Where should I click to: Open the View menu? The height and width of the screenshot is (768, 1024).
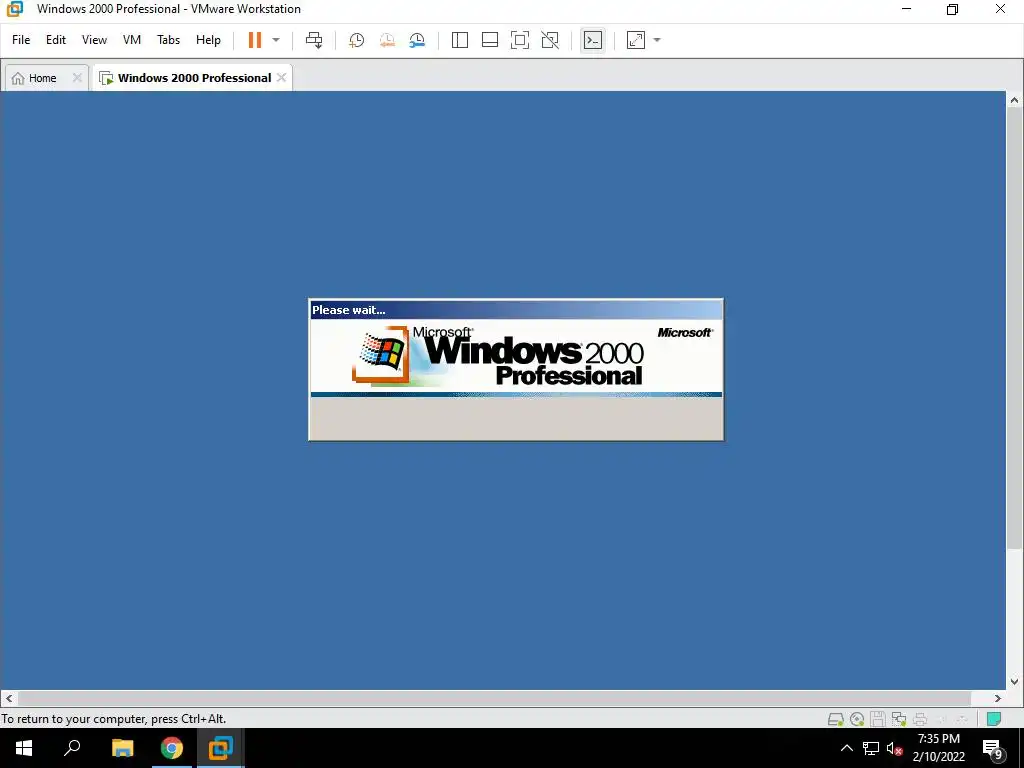click(94, 40)
